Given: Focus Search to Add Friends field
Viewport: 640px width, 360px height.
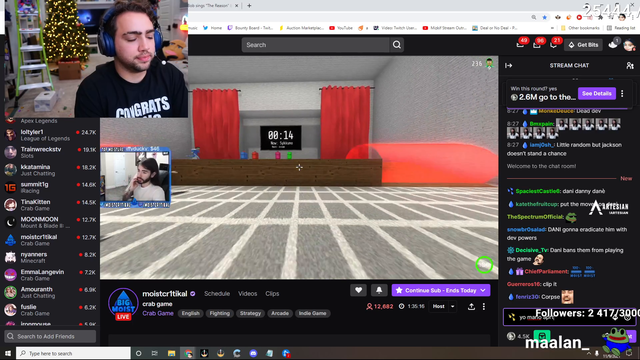Looking at the screenshot, I should click(50, 336).
